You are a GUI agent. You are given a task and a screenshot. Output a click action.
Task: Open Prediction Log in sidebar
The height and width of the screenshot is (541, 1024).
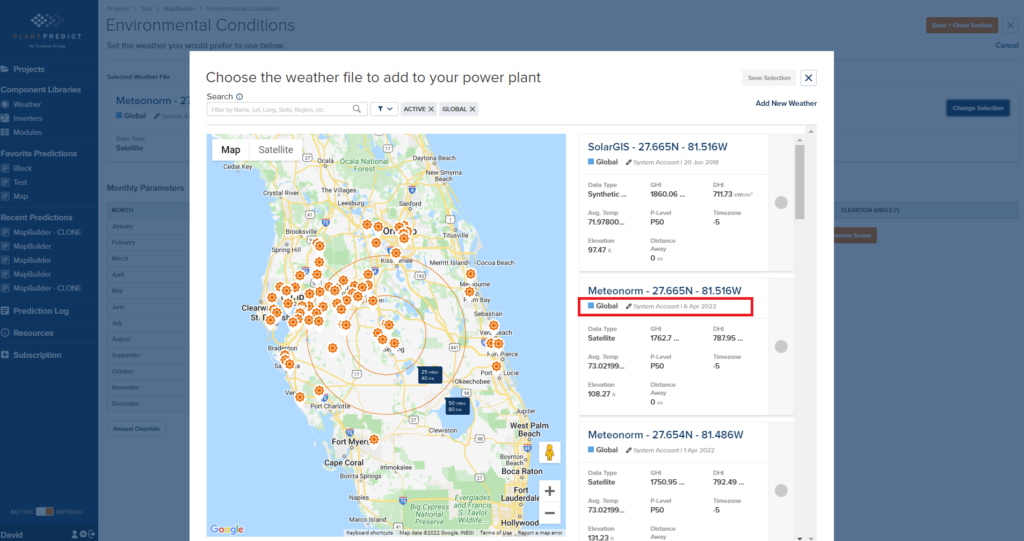[40, 311]
